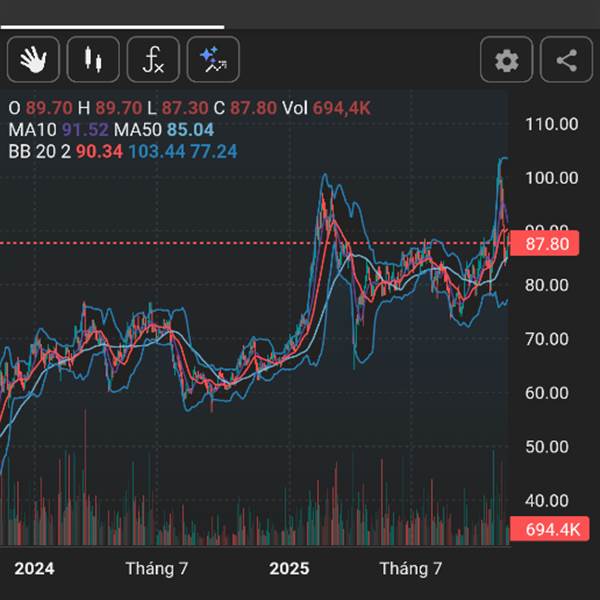Image resolution: width=600 pixels, height=600 pixels.
Task: Open the AI trend analysis tool
Action: (x=213, y=59)
